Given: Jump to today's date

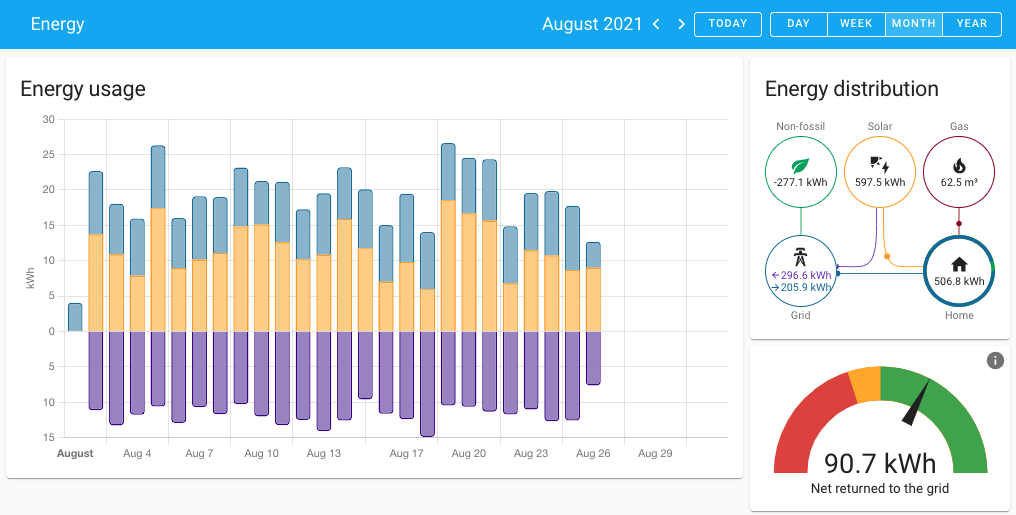Looking at the screenshot, I should 727,24.
